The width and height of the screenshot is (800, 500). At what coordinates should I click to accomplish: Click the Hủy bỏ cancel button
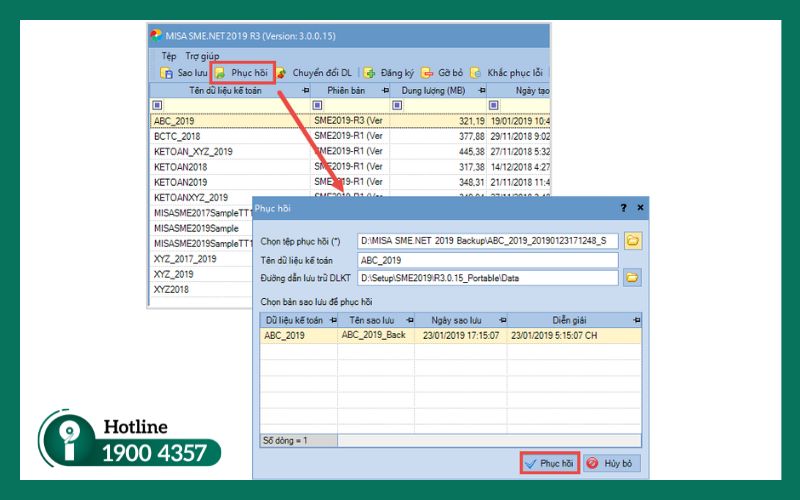click(612, 463)
